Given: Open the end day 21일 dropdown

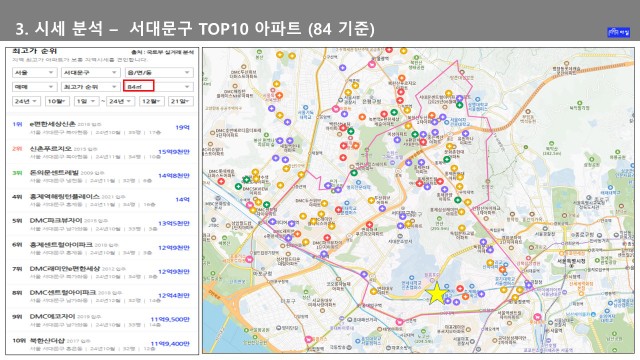Looking at the screenshot, I should pyautogui.click(x=180, y=101).
